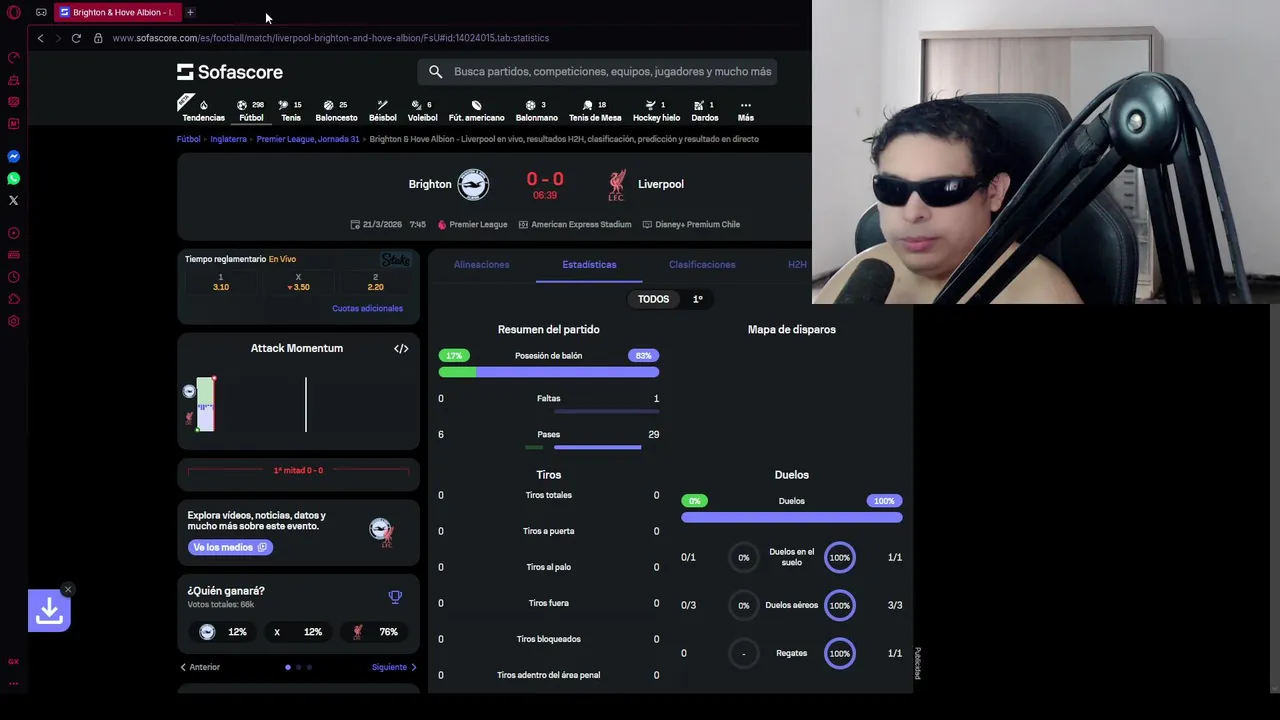The image size is (1280, 720).
Task: Open Baloncesto sport category
Action: pos(336,110)
